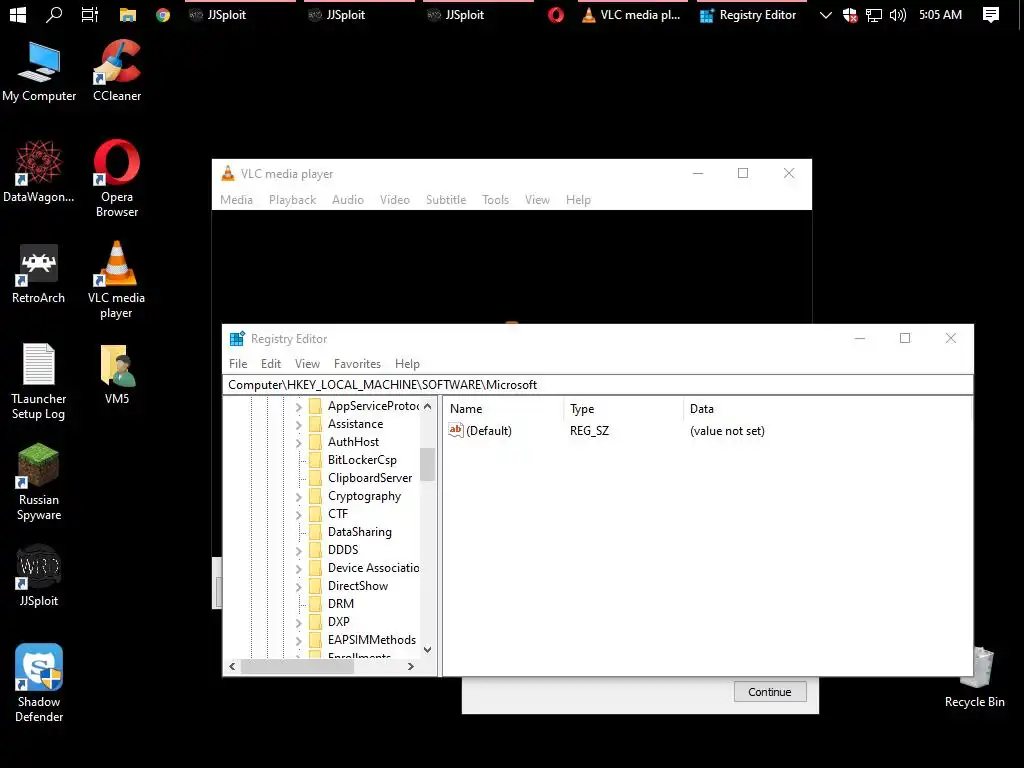Open Task View from taskbar
Screen dimensions: 1024x768
[90, 14]
